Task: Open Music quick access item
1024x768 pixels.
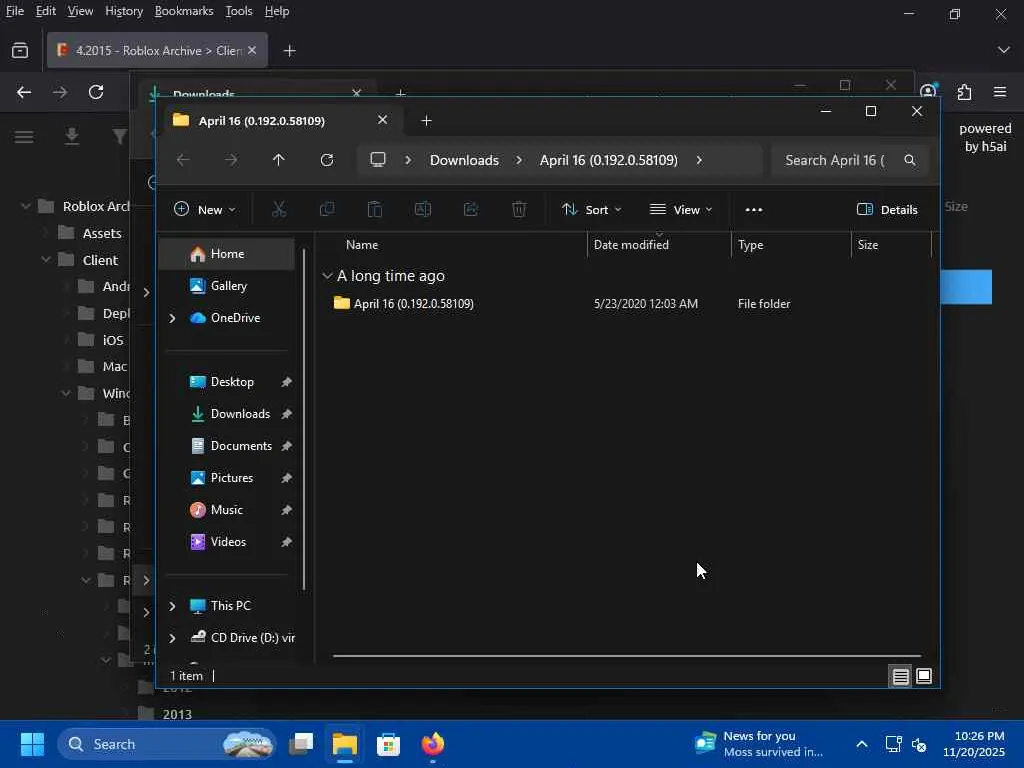Action: click(227, 510)
